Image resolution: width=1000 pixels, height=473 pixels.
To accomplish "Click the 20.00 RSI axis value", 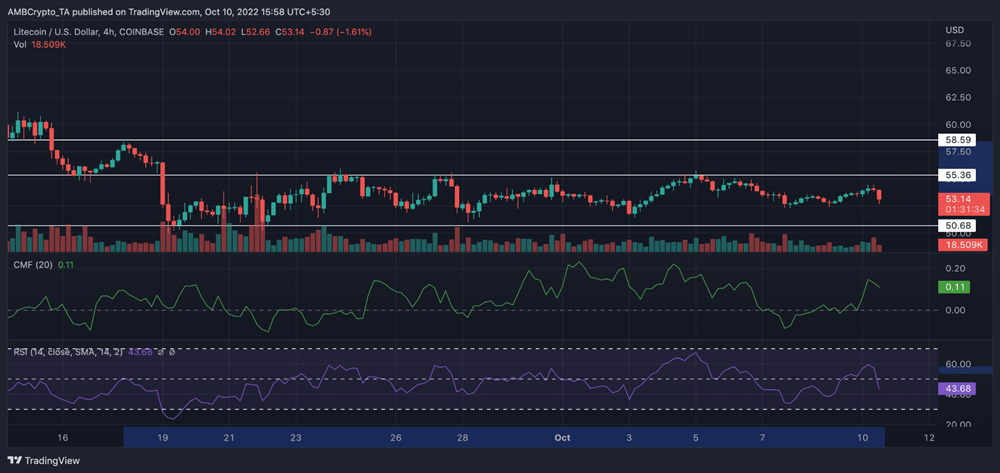I will coord(958,424).
